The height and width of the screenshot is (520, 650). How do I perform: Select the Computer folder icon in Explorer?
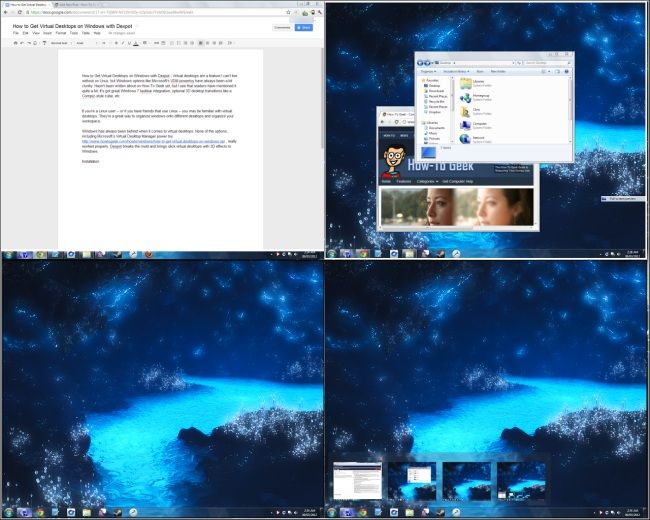click(466, 126)
